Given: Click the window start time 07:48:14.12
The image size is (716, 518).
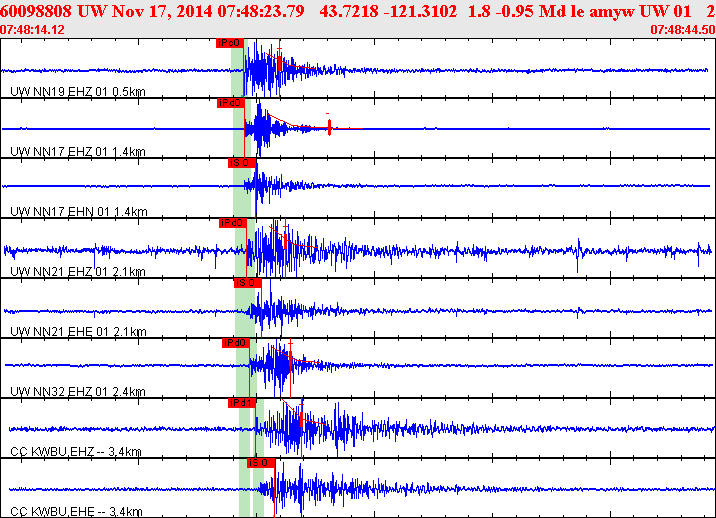Looking at the screenshot, I should coord(32,30).
